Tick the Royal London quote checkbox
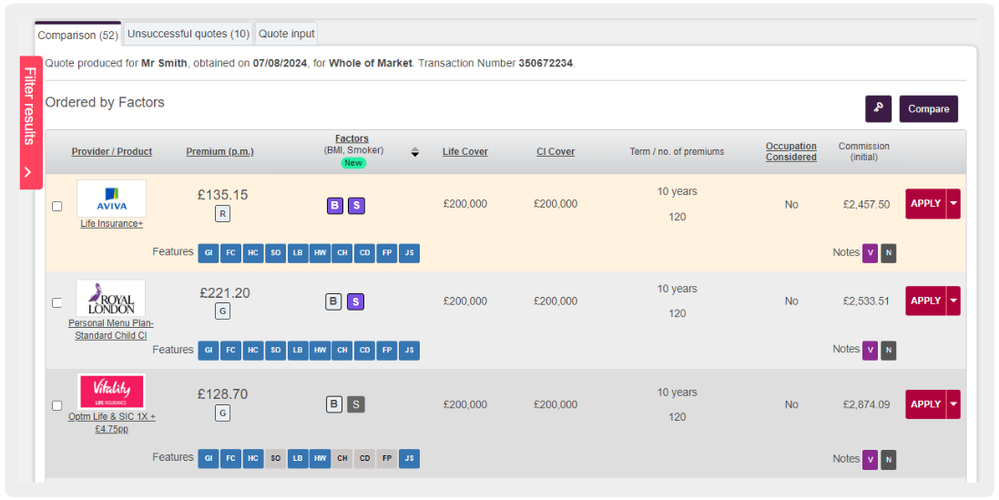Viewport: 999px width, 500px height. (57, 303)
